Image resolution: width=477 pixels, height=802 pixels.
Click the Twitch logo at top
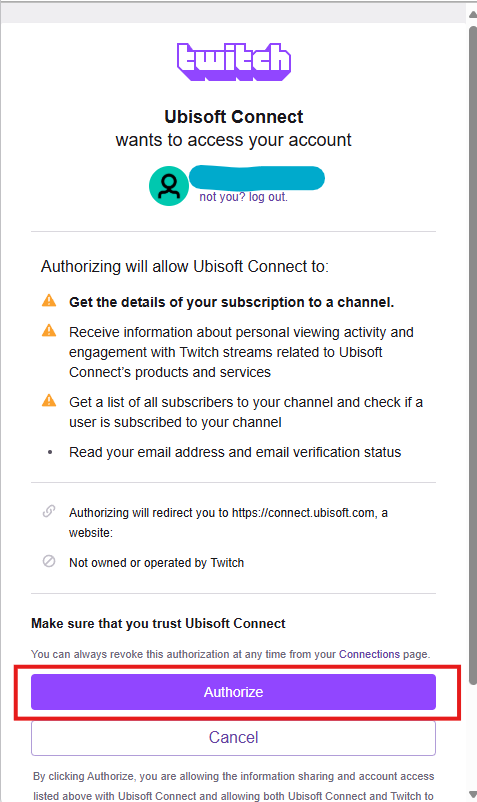point(234,61)
